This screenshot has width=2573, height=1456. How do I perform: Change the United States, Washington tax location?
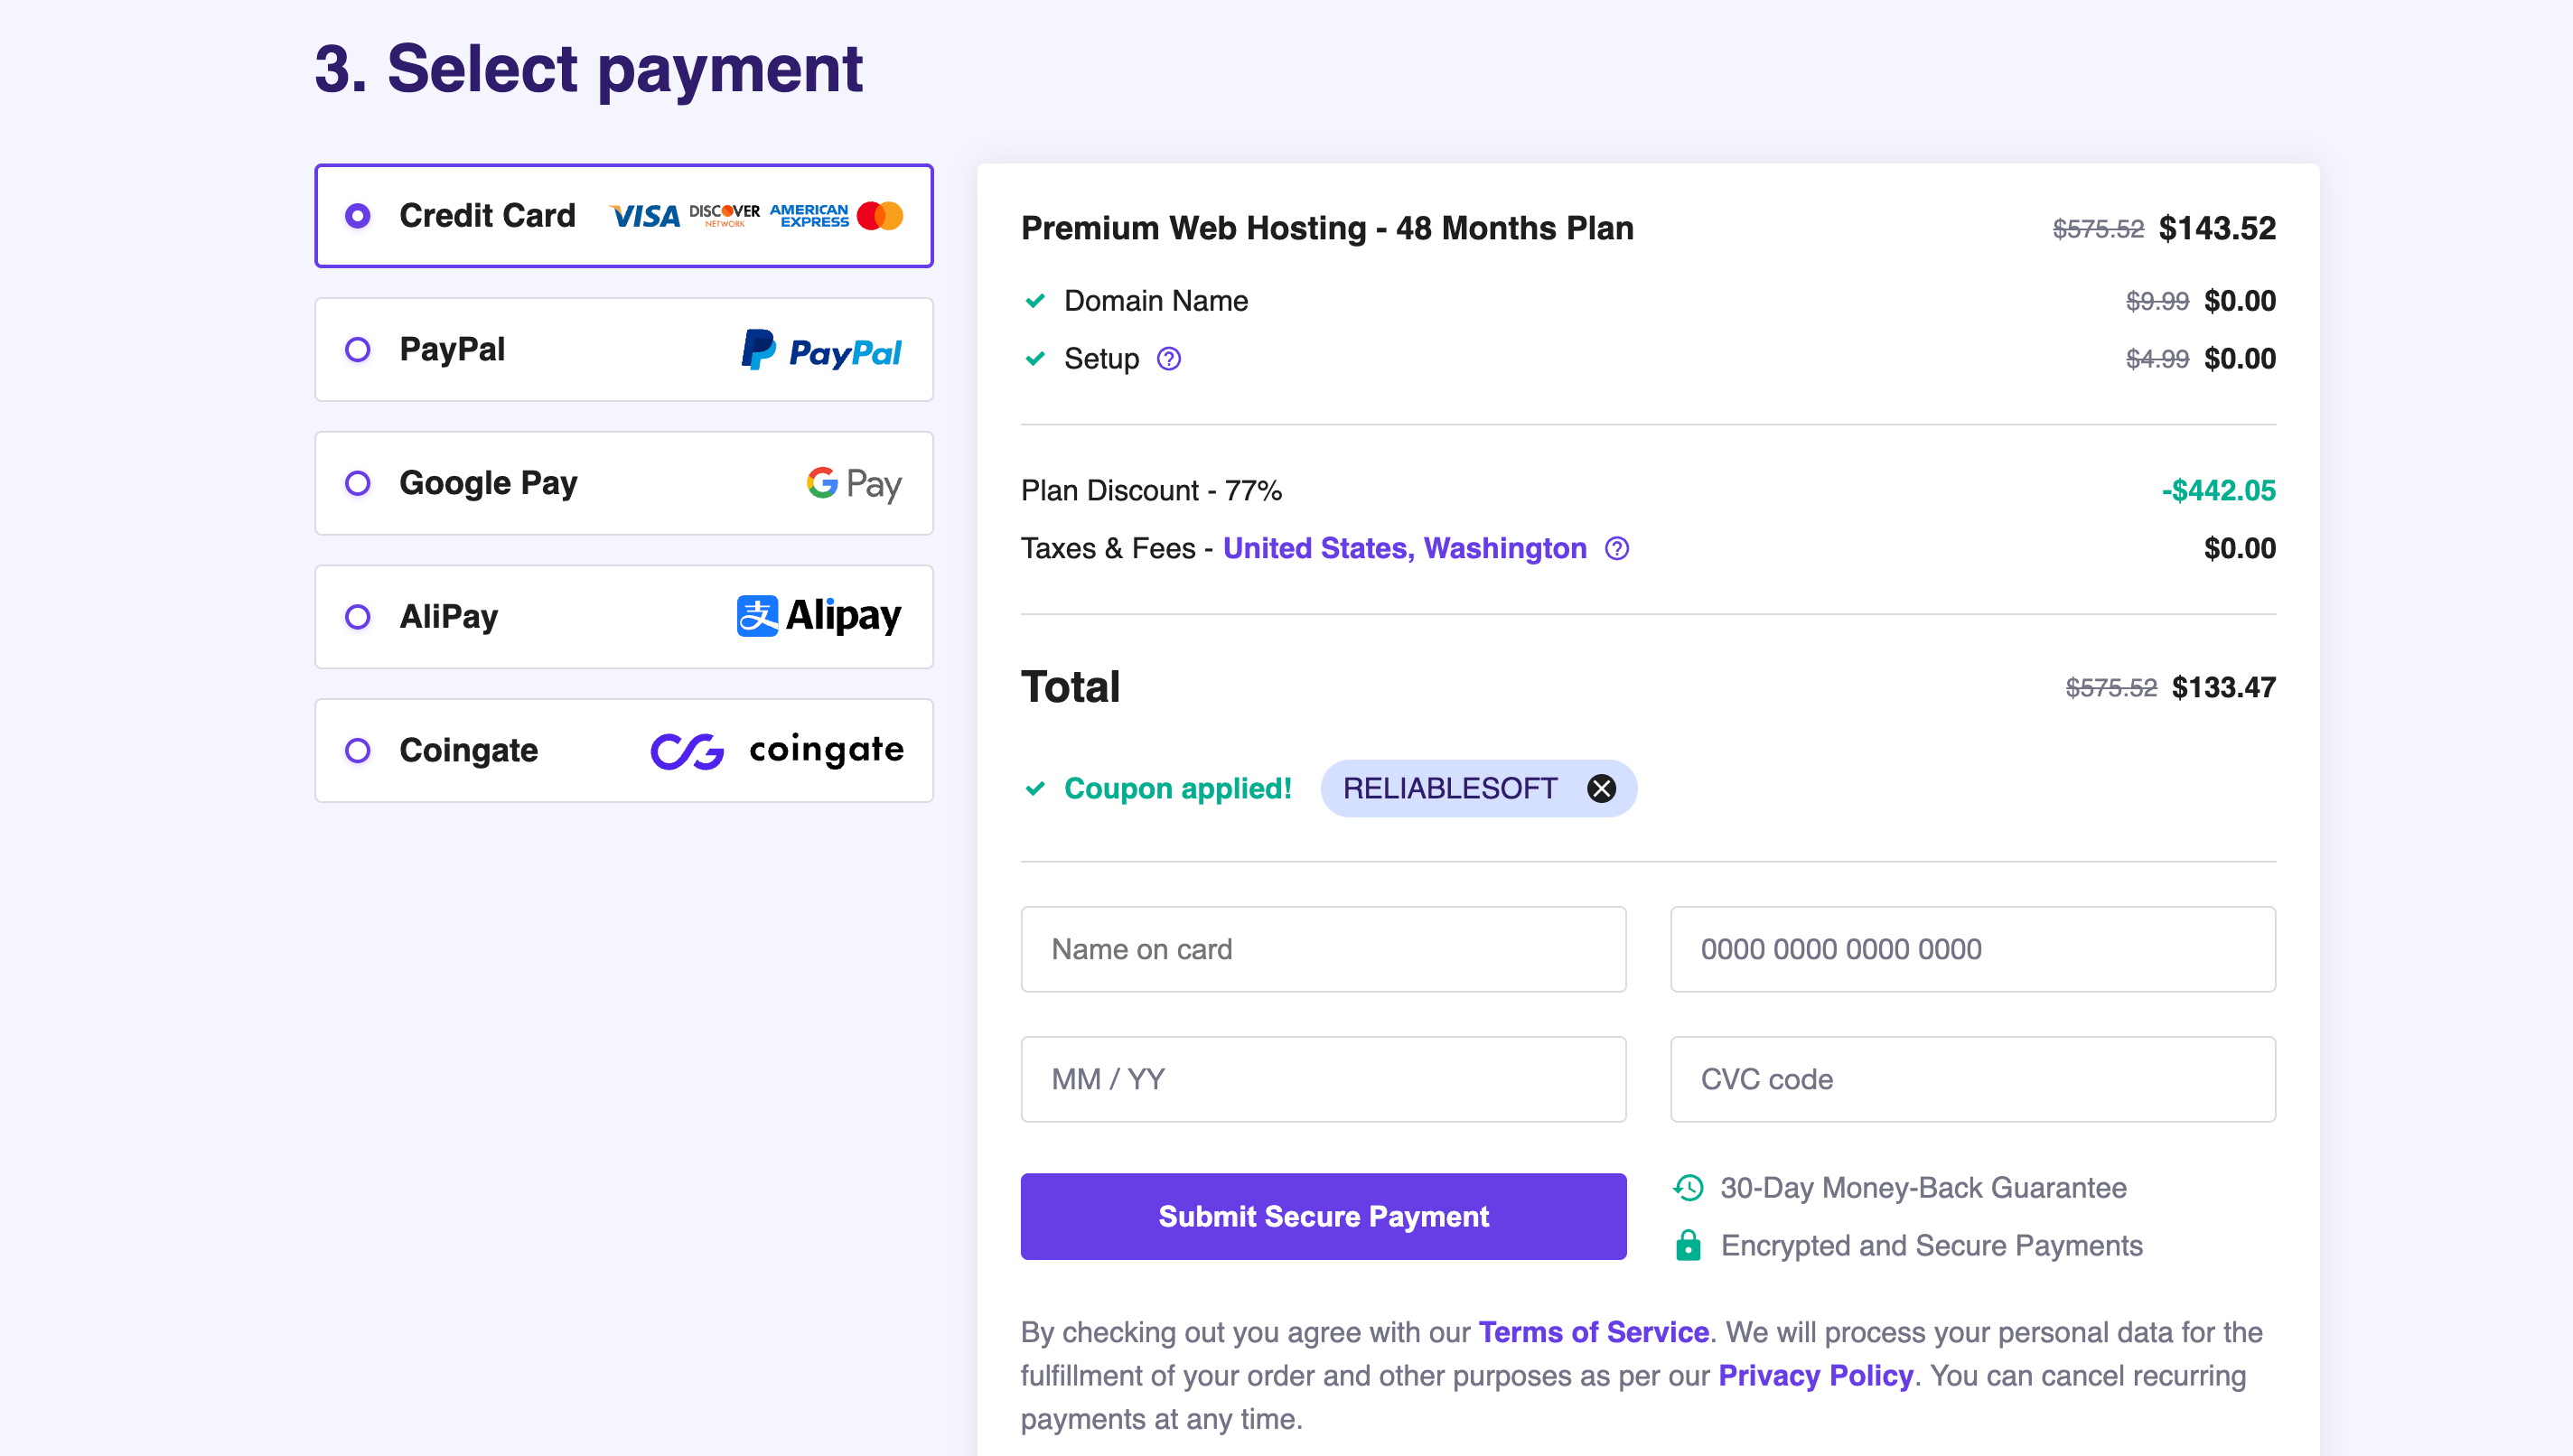[1404, 549]
